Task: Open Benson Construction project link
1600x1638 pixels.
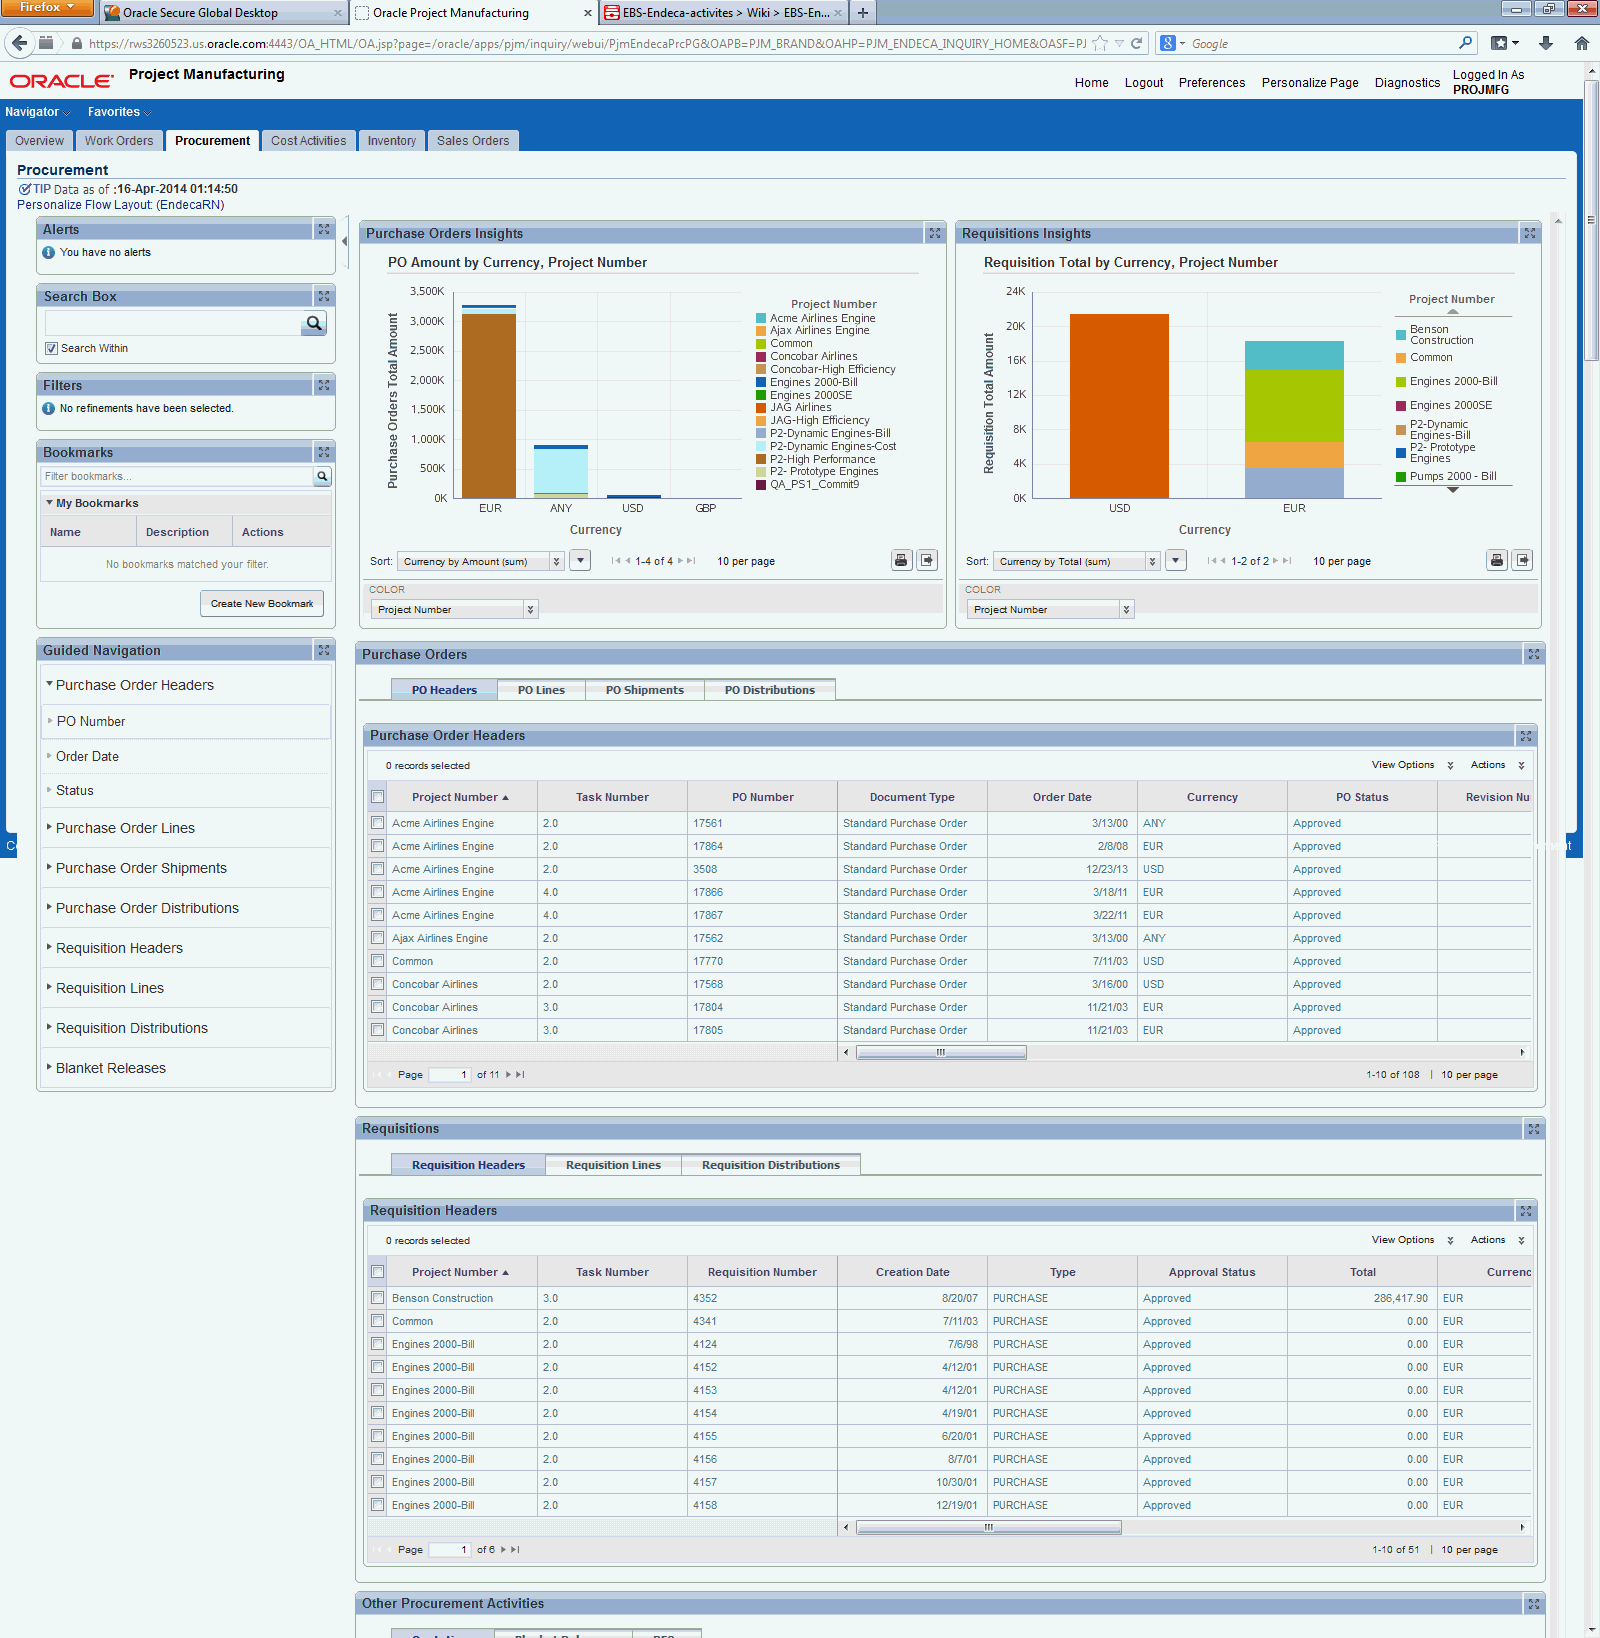Action: (x=442, y=1298)
